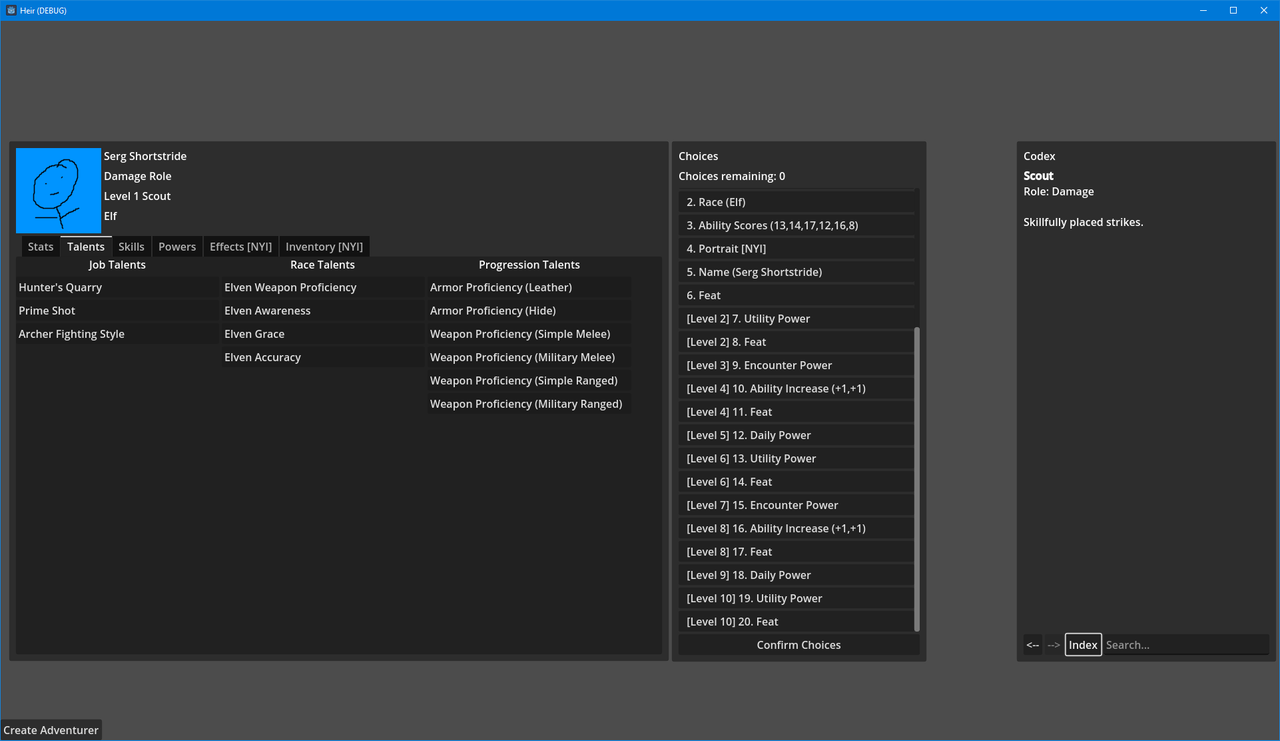The image size is (1280, 741).
Task: Open Level 3 choice 9. Encounter Power
Action: coord(796,365)
